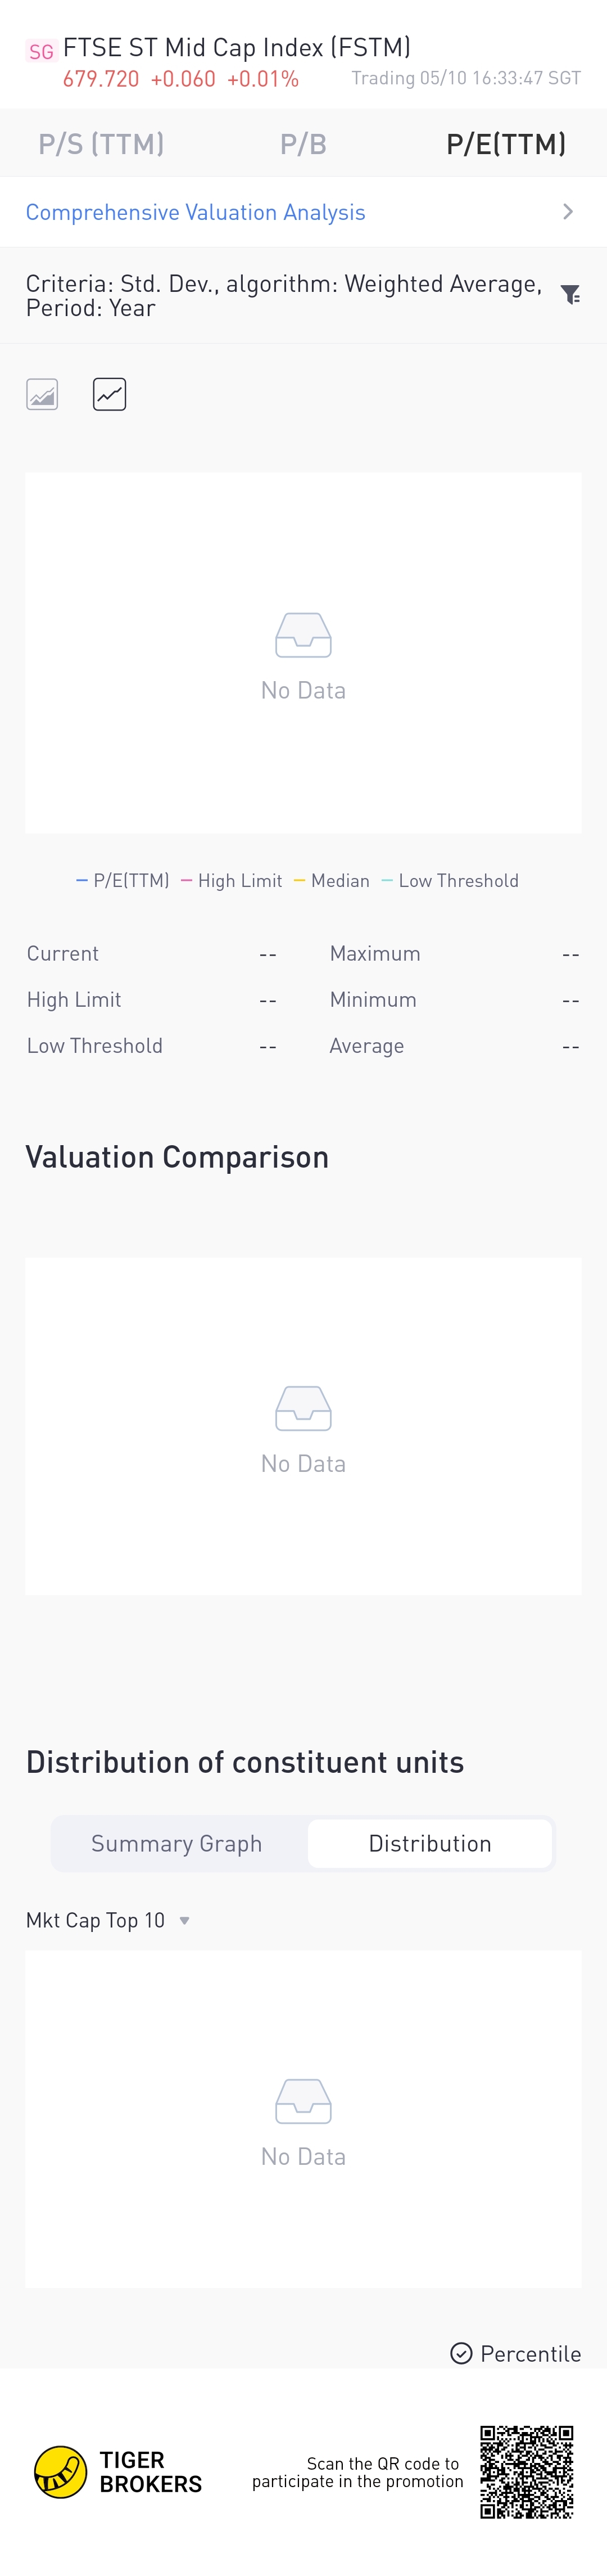Switch to area chart view icon
This screenshot has height=2576, width=607.
(x=42, y=395)
